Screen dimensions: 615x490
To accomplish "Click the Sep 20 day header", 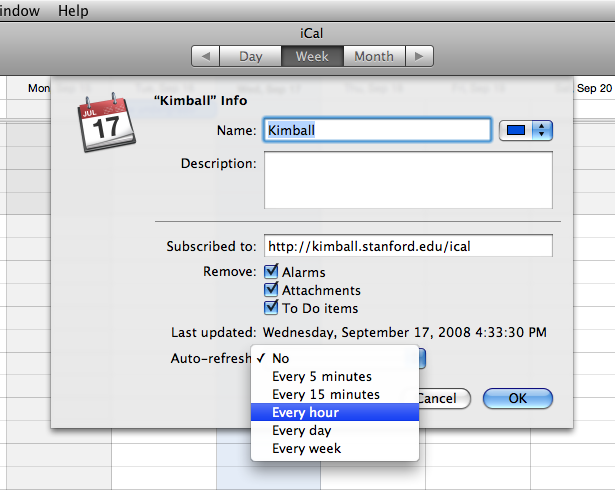I will point(594,88).
